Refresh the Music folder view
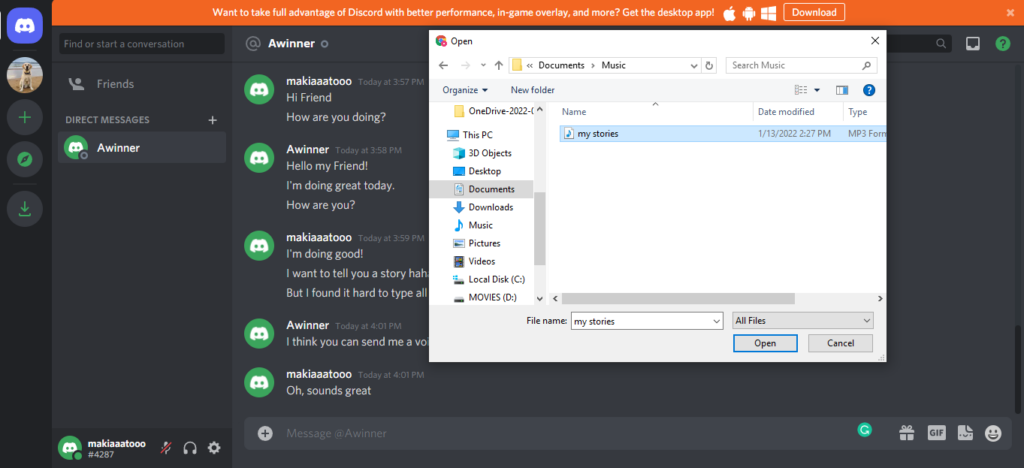 click(x=709, y=65)
